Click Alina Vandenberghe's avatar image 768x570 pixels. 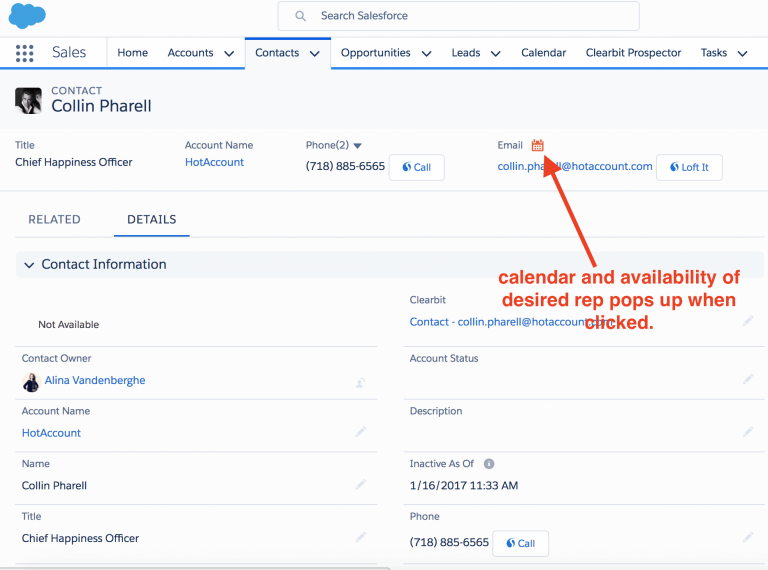[x=31, y=382]
